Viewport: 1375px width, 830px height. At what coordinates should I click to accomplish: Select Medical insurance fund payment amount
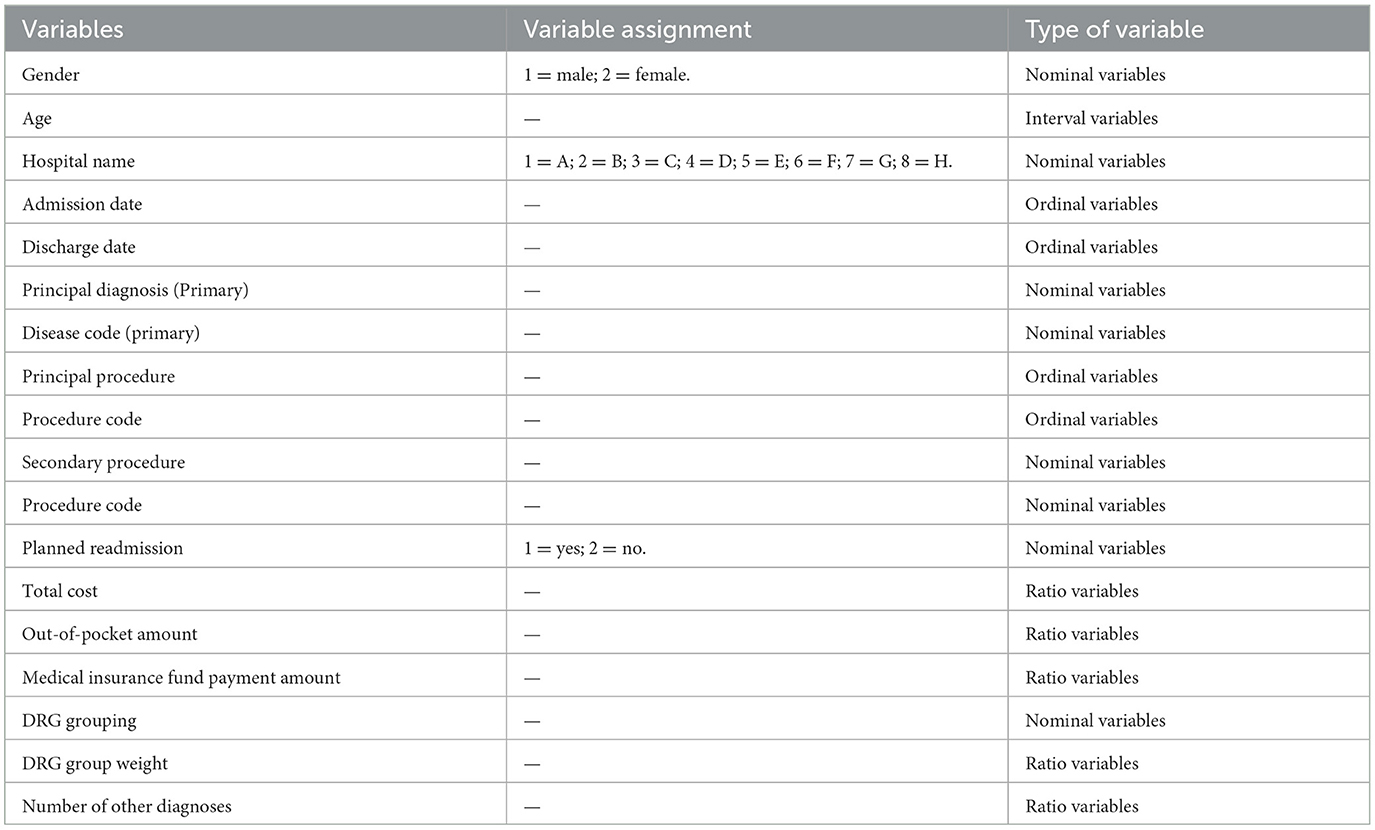coord(181,677)
